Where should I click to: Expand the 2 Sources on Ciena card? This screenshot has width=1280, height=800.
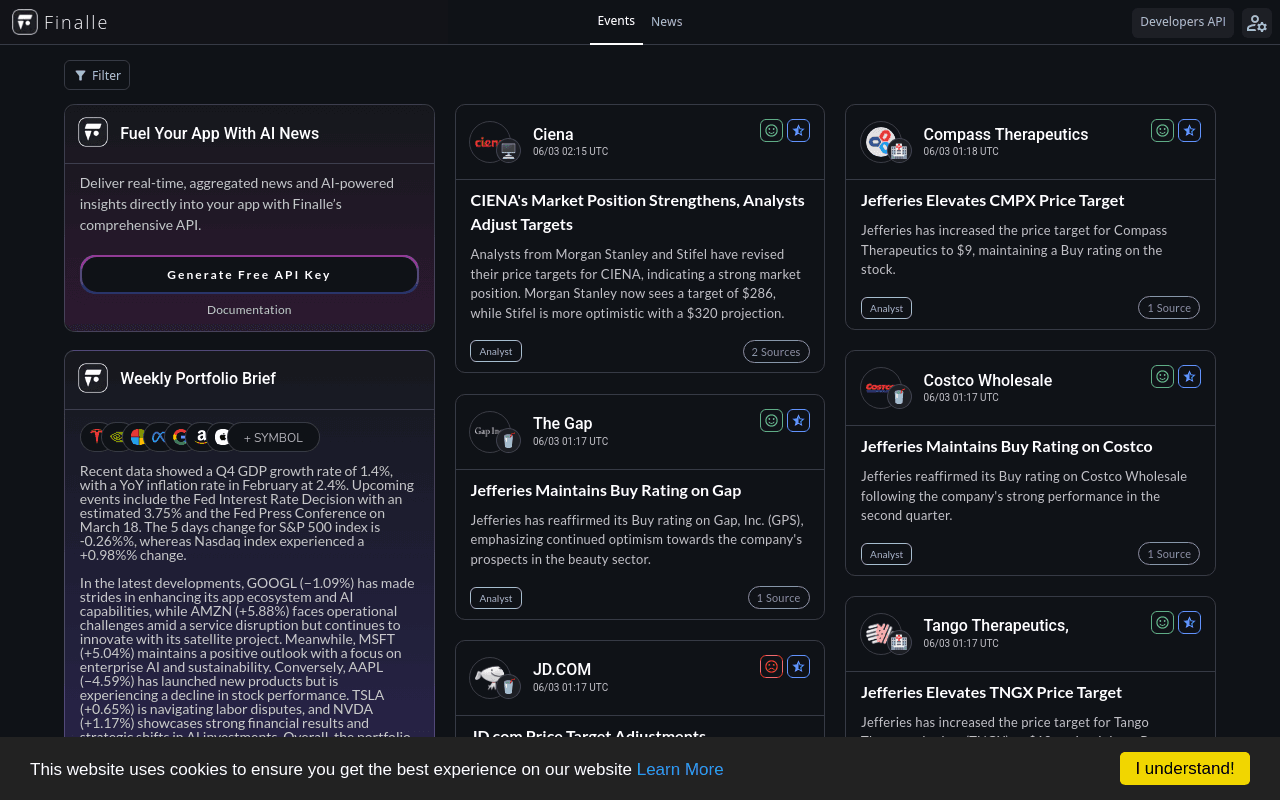click(x=776, y=351)
